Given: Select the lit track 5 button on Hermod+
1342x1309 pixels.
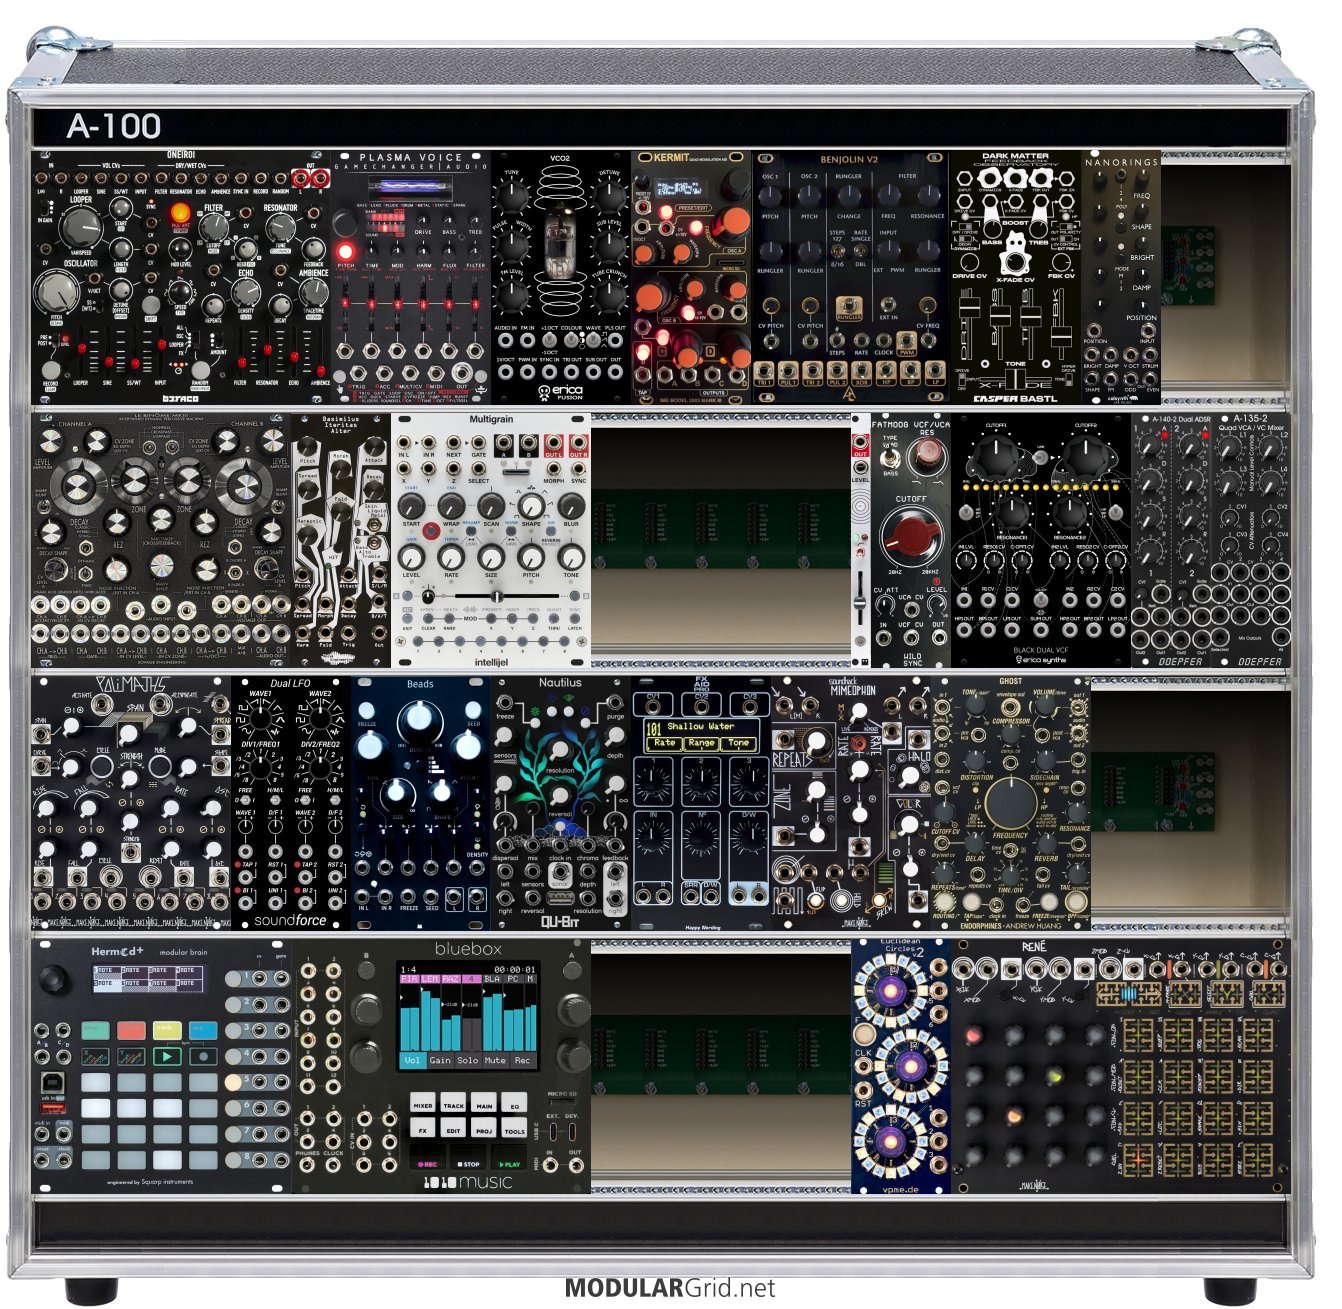Looking at the screenshot, I should coord(231,1081).
